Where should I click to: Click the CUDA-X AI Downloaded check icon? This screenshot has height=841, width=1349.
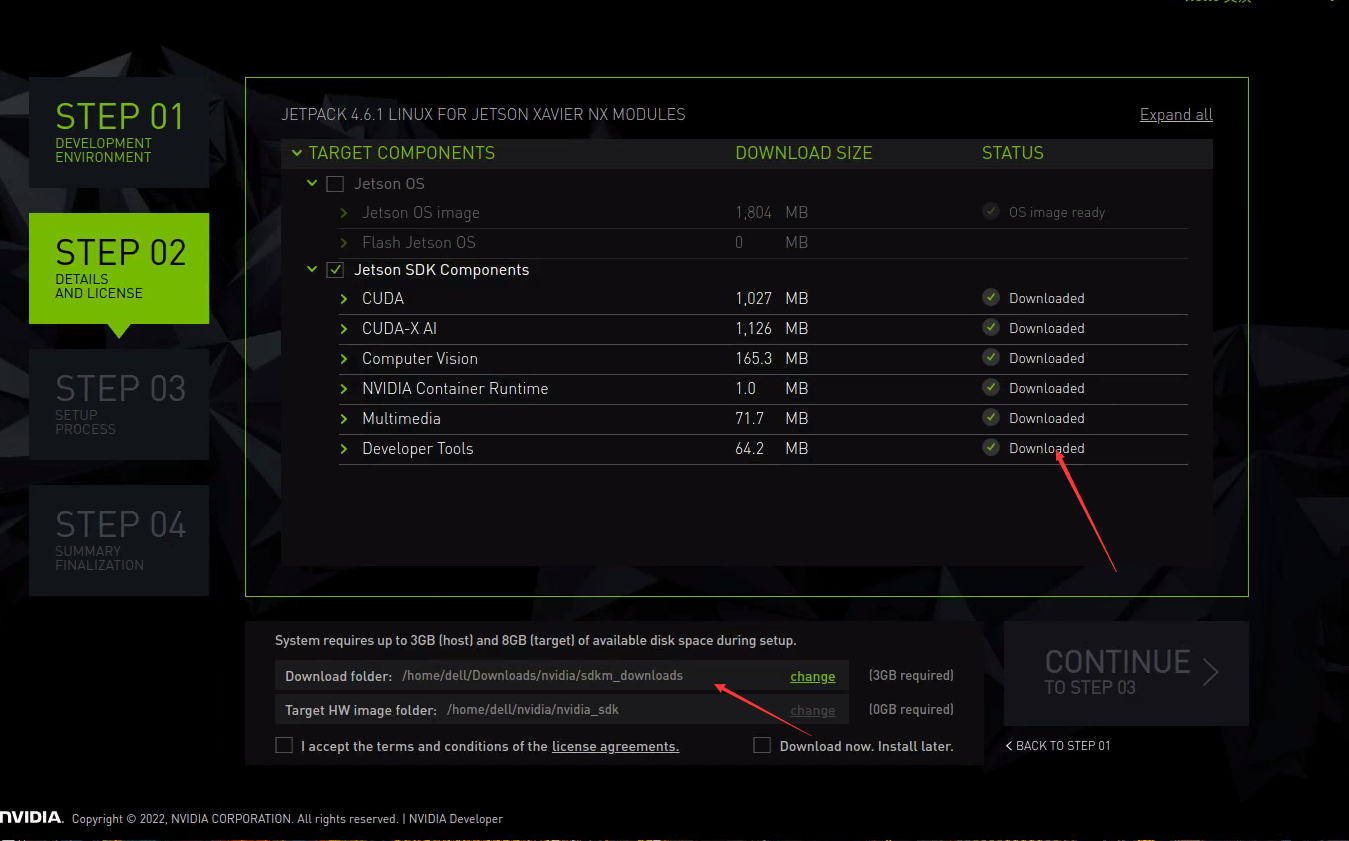coord(991,328)
